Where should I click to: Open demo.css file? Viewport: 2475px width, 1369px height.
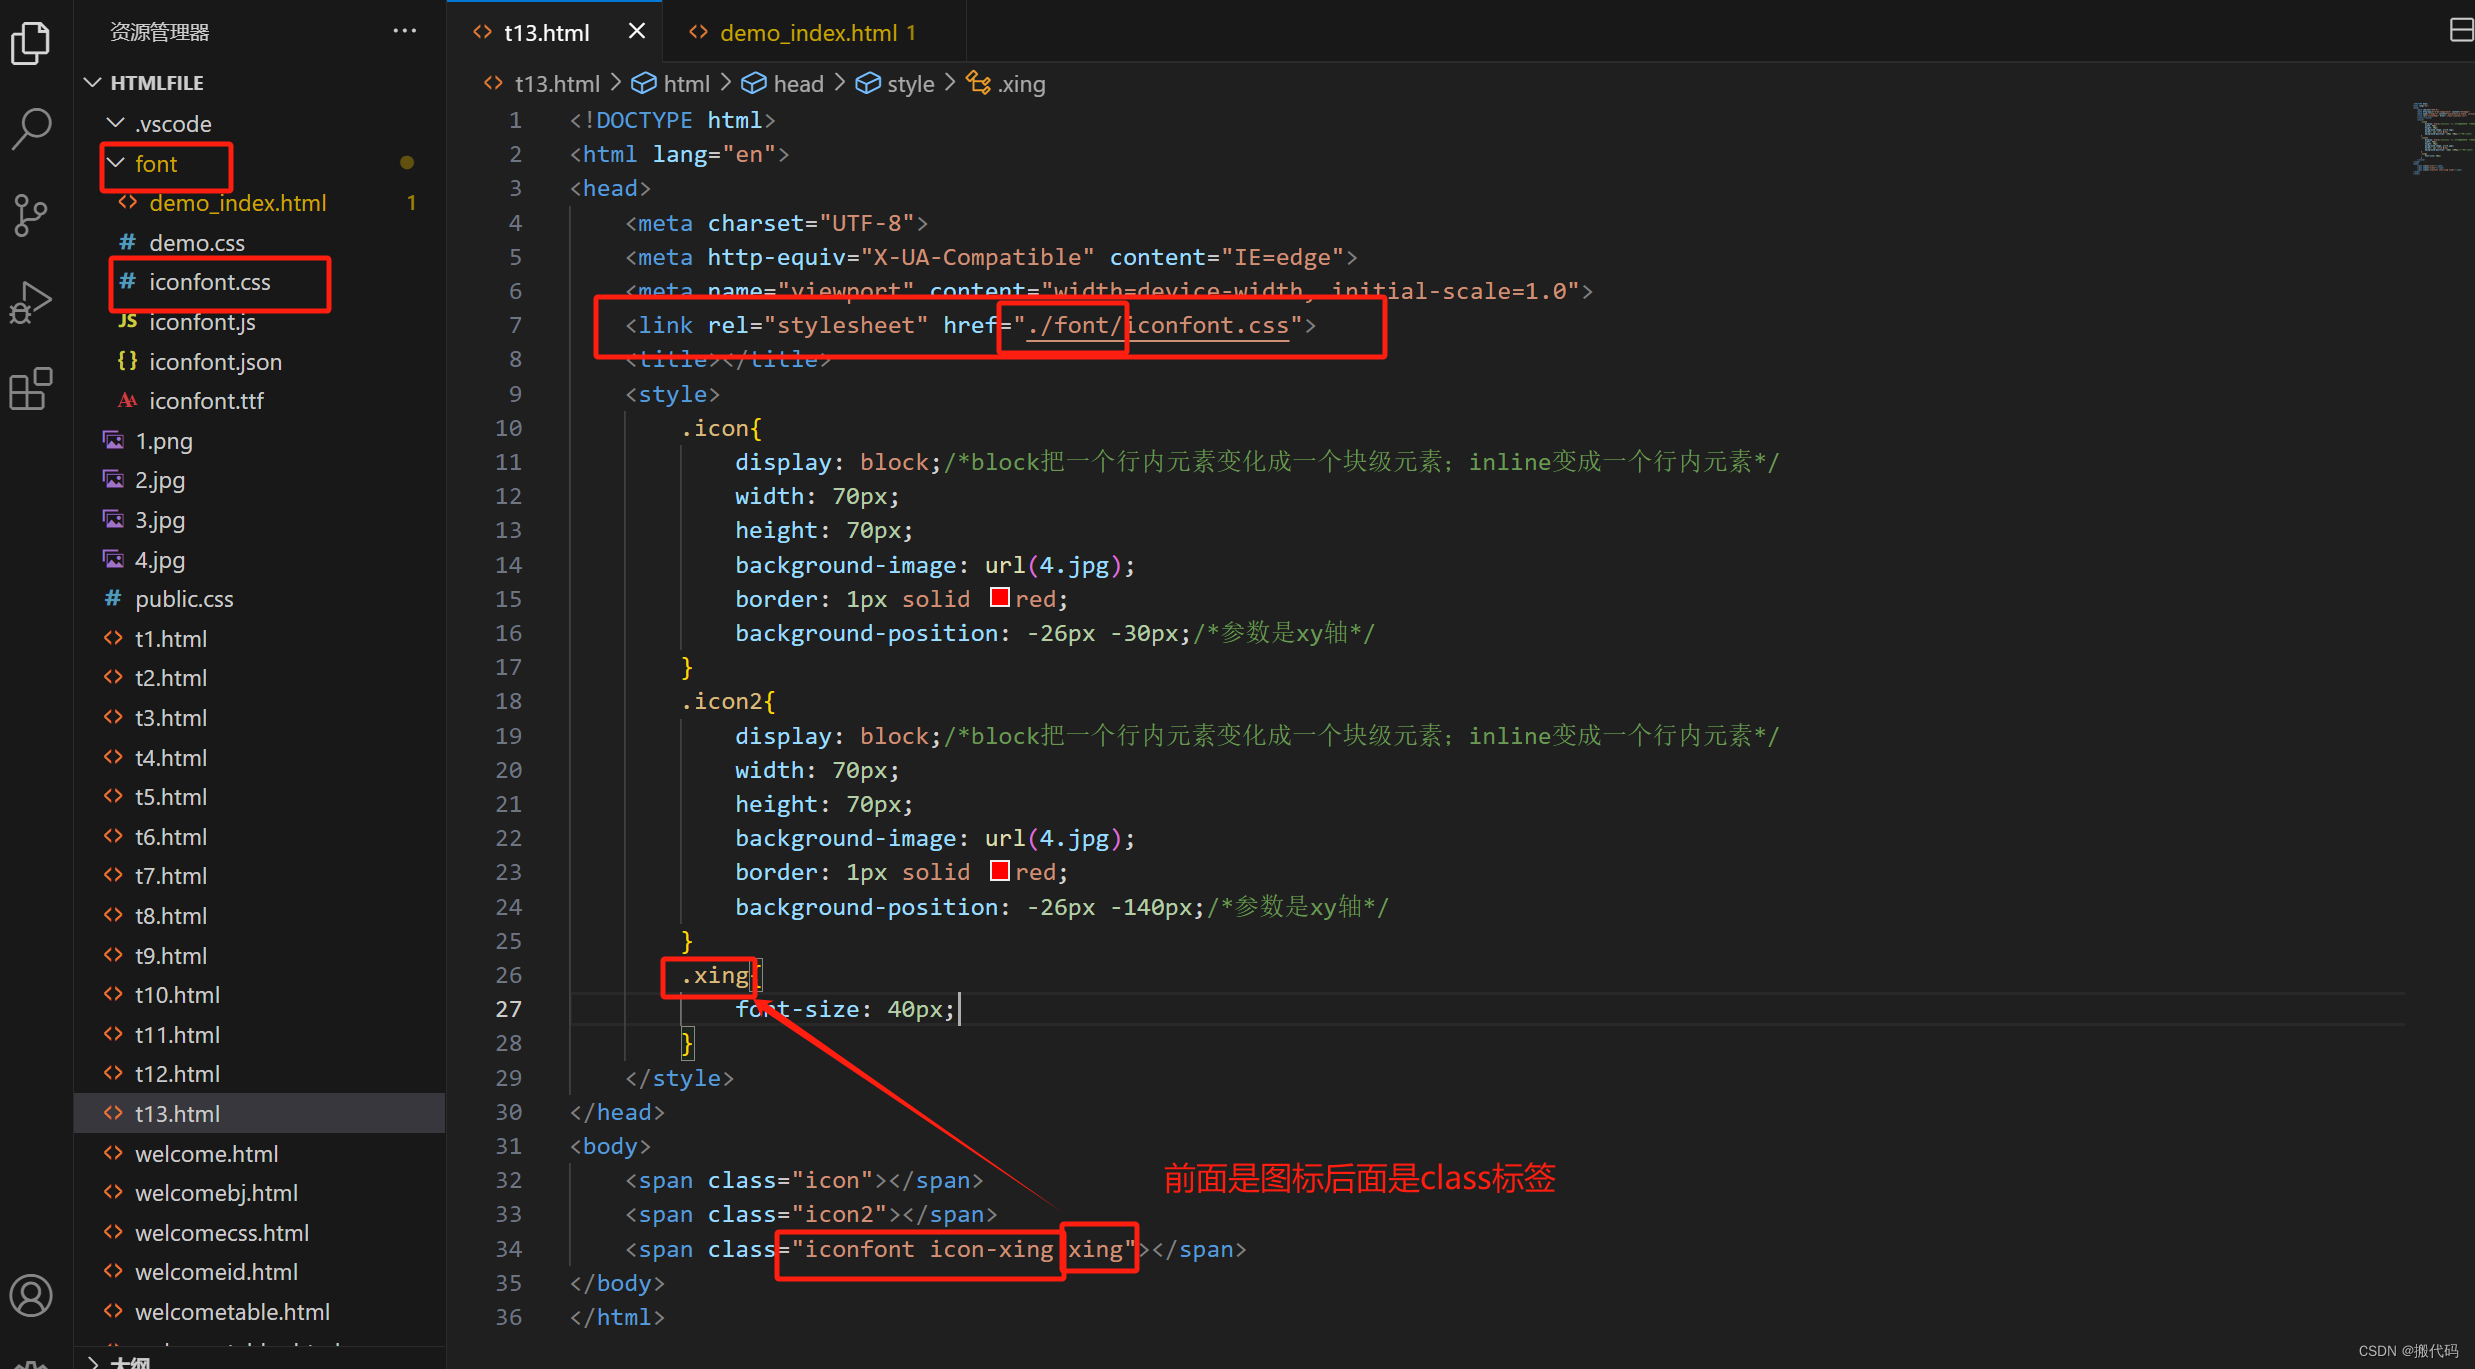click(260, 243)
